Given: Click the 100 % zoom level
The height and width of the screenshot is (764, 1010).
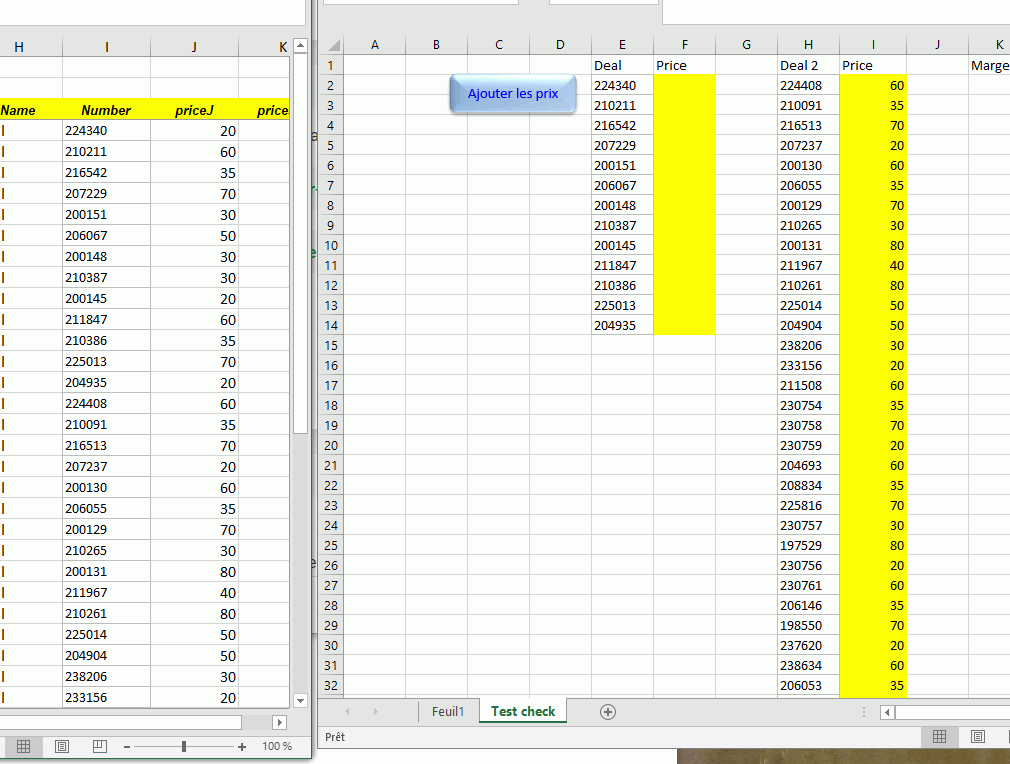Looking at the screenshot, I should (x=277, y=747).
